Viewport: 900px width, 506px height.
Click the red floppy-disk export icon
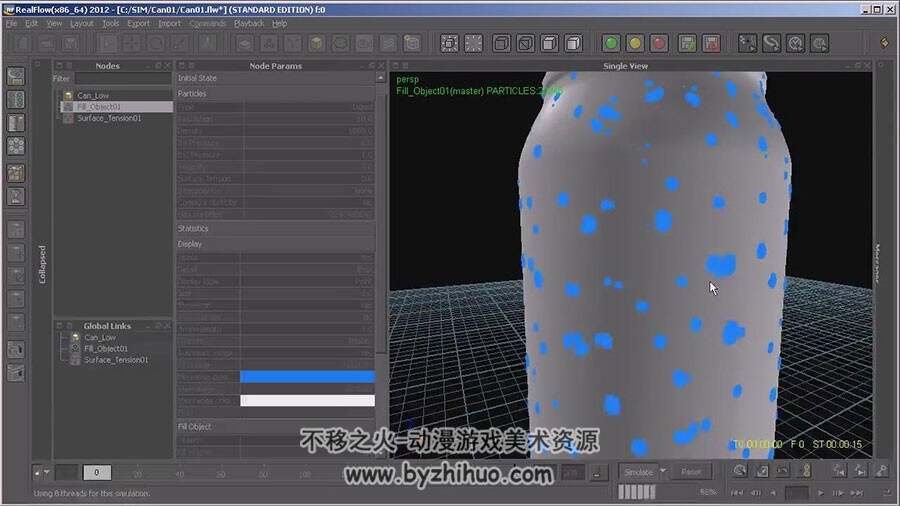pos(711,43)
